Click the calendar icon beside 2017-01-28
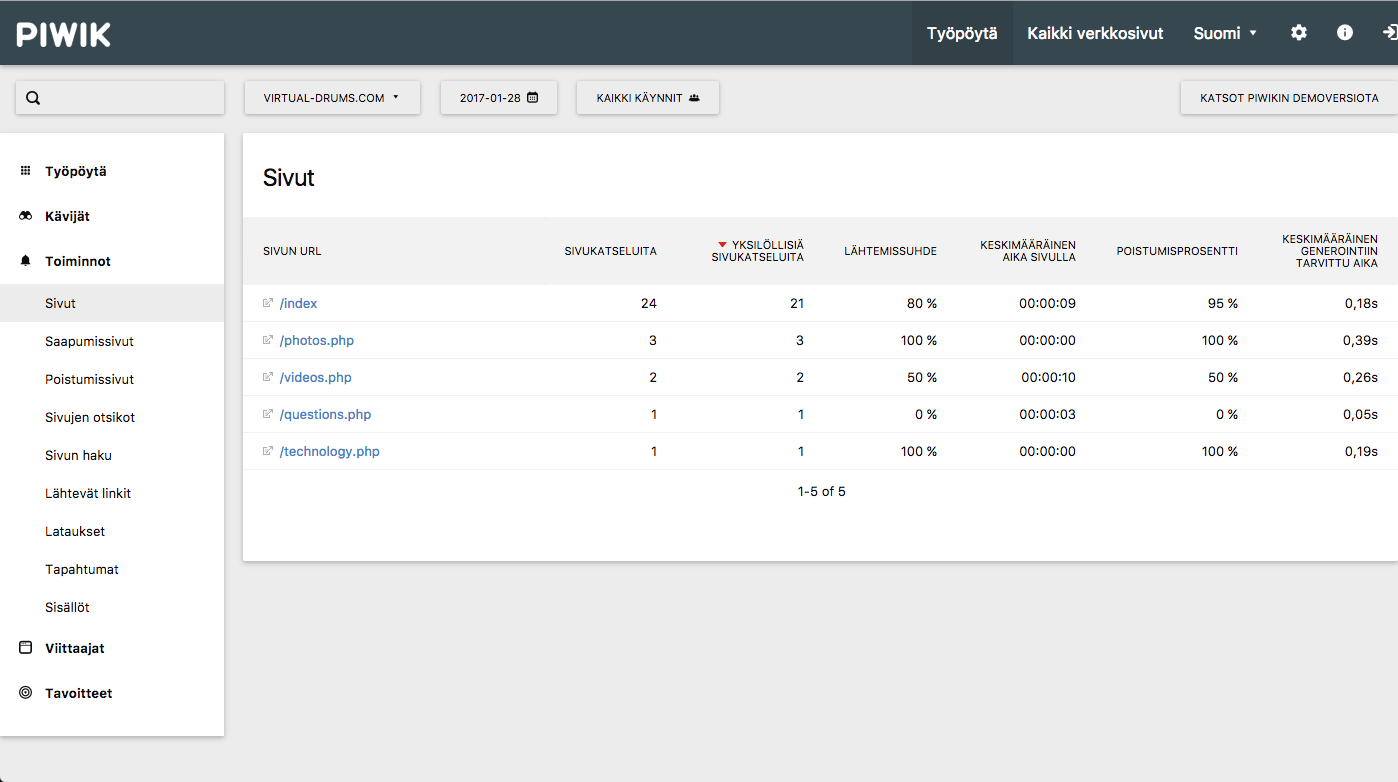This screenshot has height=782, width=1398. (533, 98)
